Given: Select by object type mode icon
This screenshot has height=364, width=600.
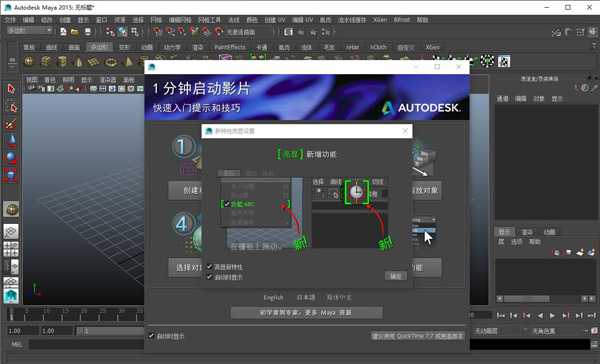Looking at the screenshot, I should (x=122, y=32).
